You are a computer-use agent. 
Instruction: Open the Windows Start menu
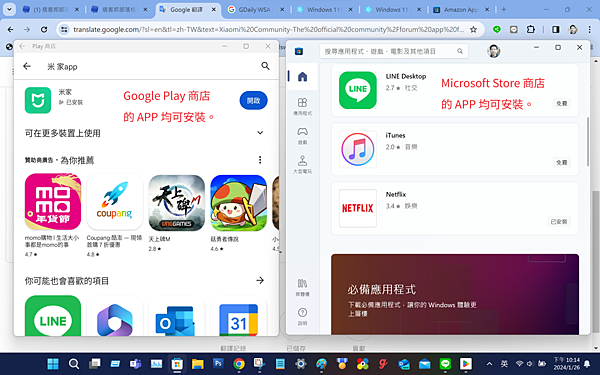pos(53,364)
